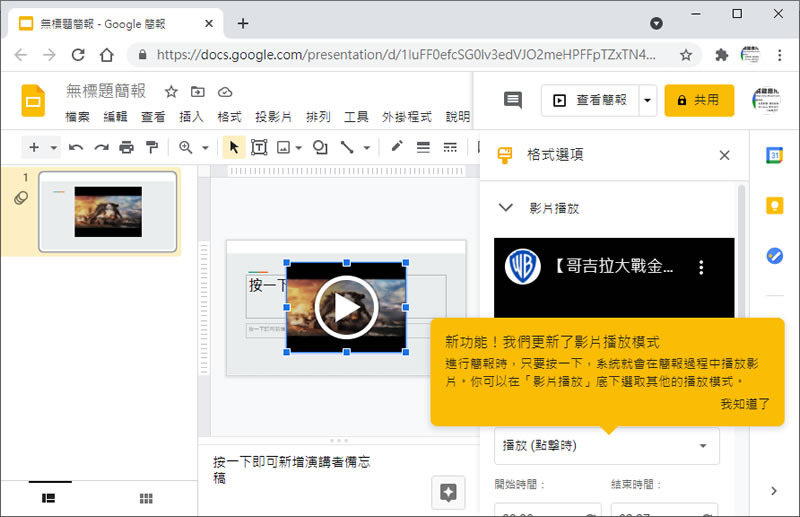Open the 外掛程式 menu
Screen dimensions: 800x517
pyautogui.click(x=407, y=117)
